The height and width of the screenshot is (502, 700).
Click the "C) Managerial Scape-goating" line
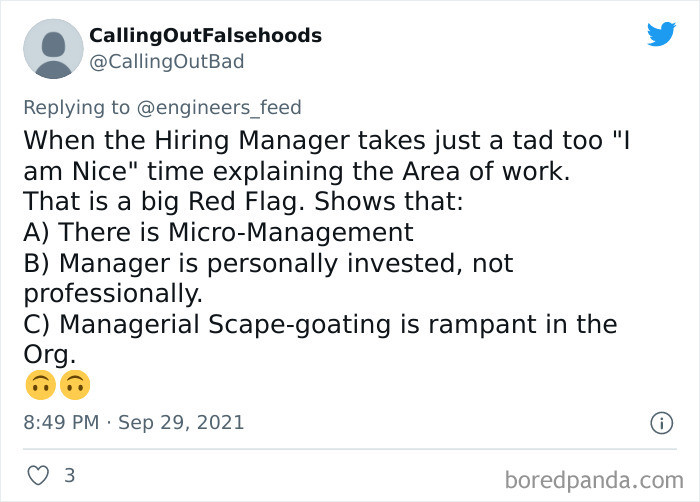(320, 324)
